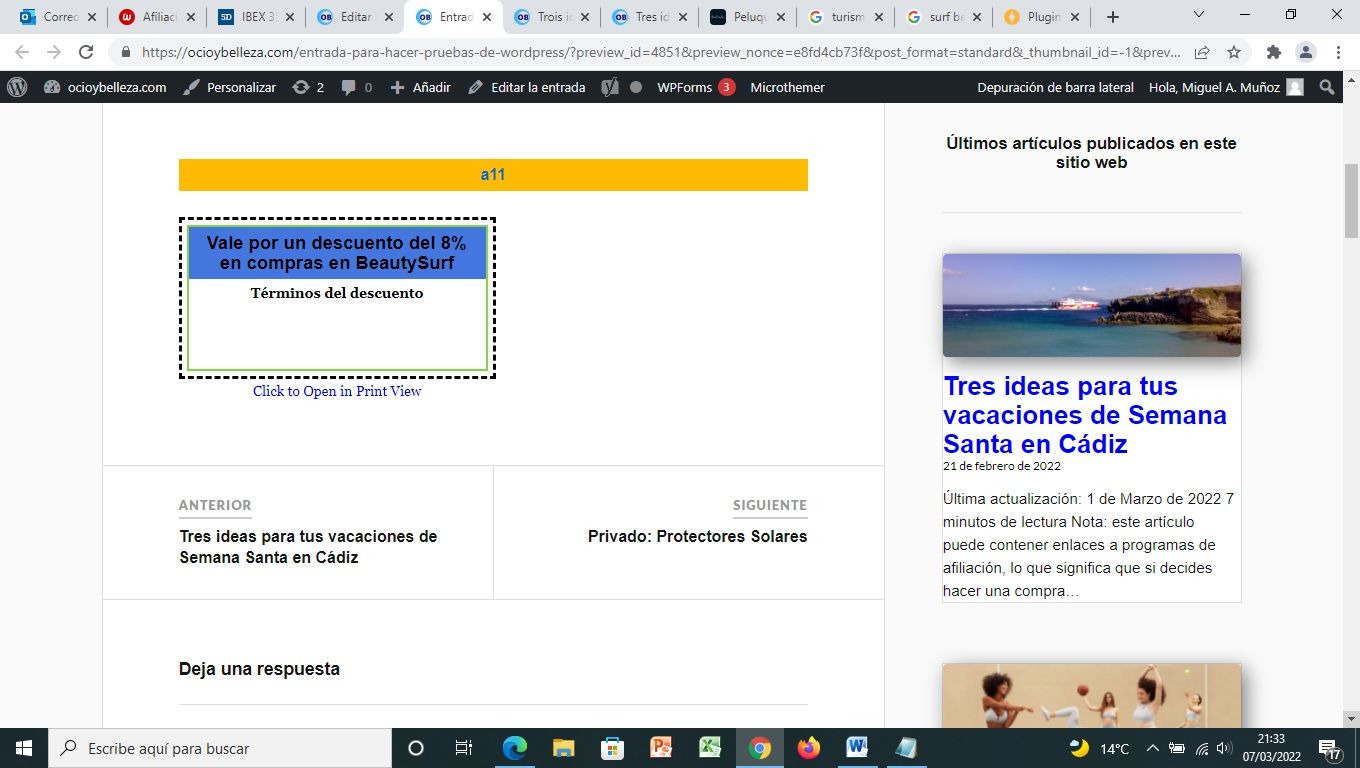1360x768 pixels.
Task: Click the 21 de febrero de 2022 date
Action: tap(1002, 466)
